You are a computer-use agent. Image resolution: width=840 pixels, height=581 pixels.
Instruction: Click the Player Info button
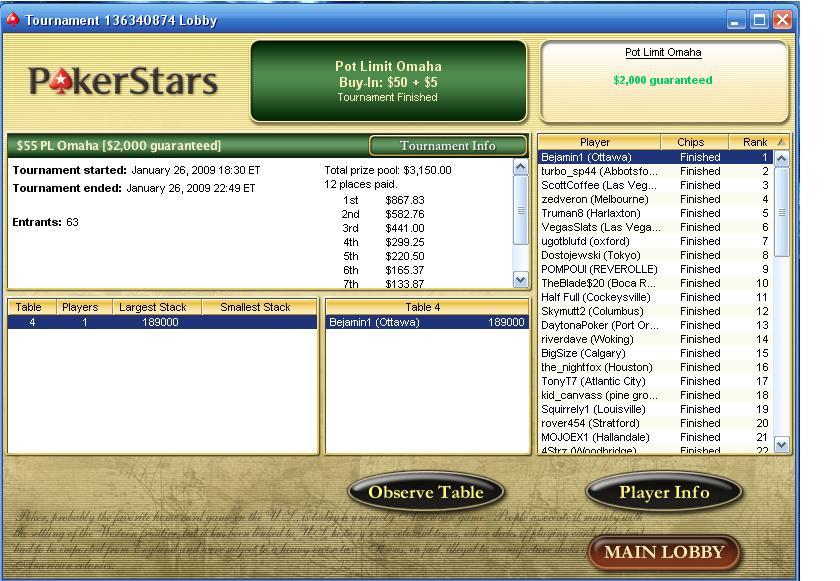click(664, 492)
